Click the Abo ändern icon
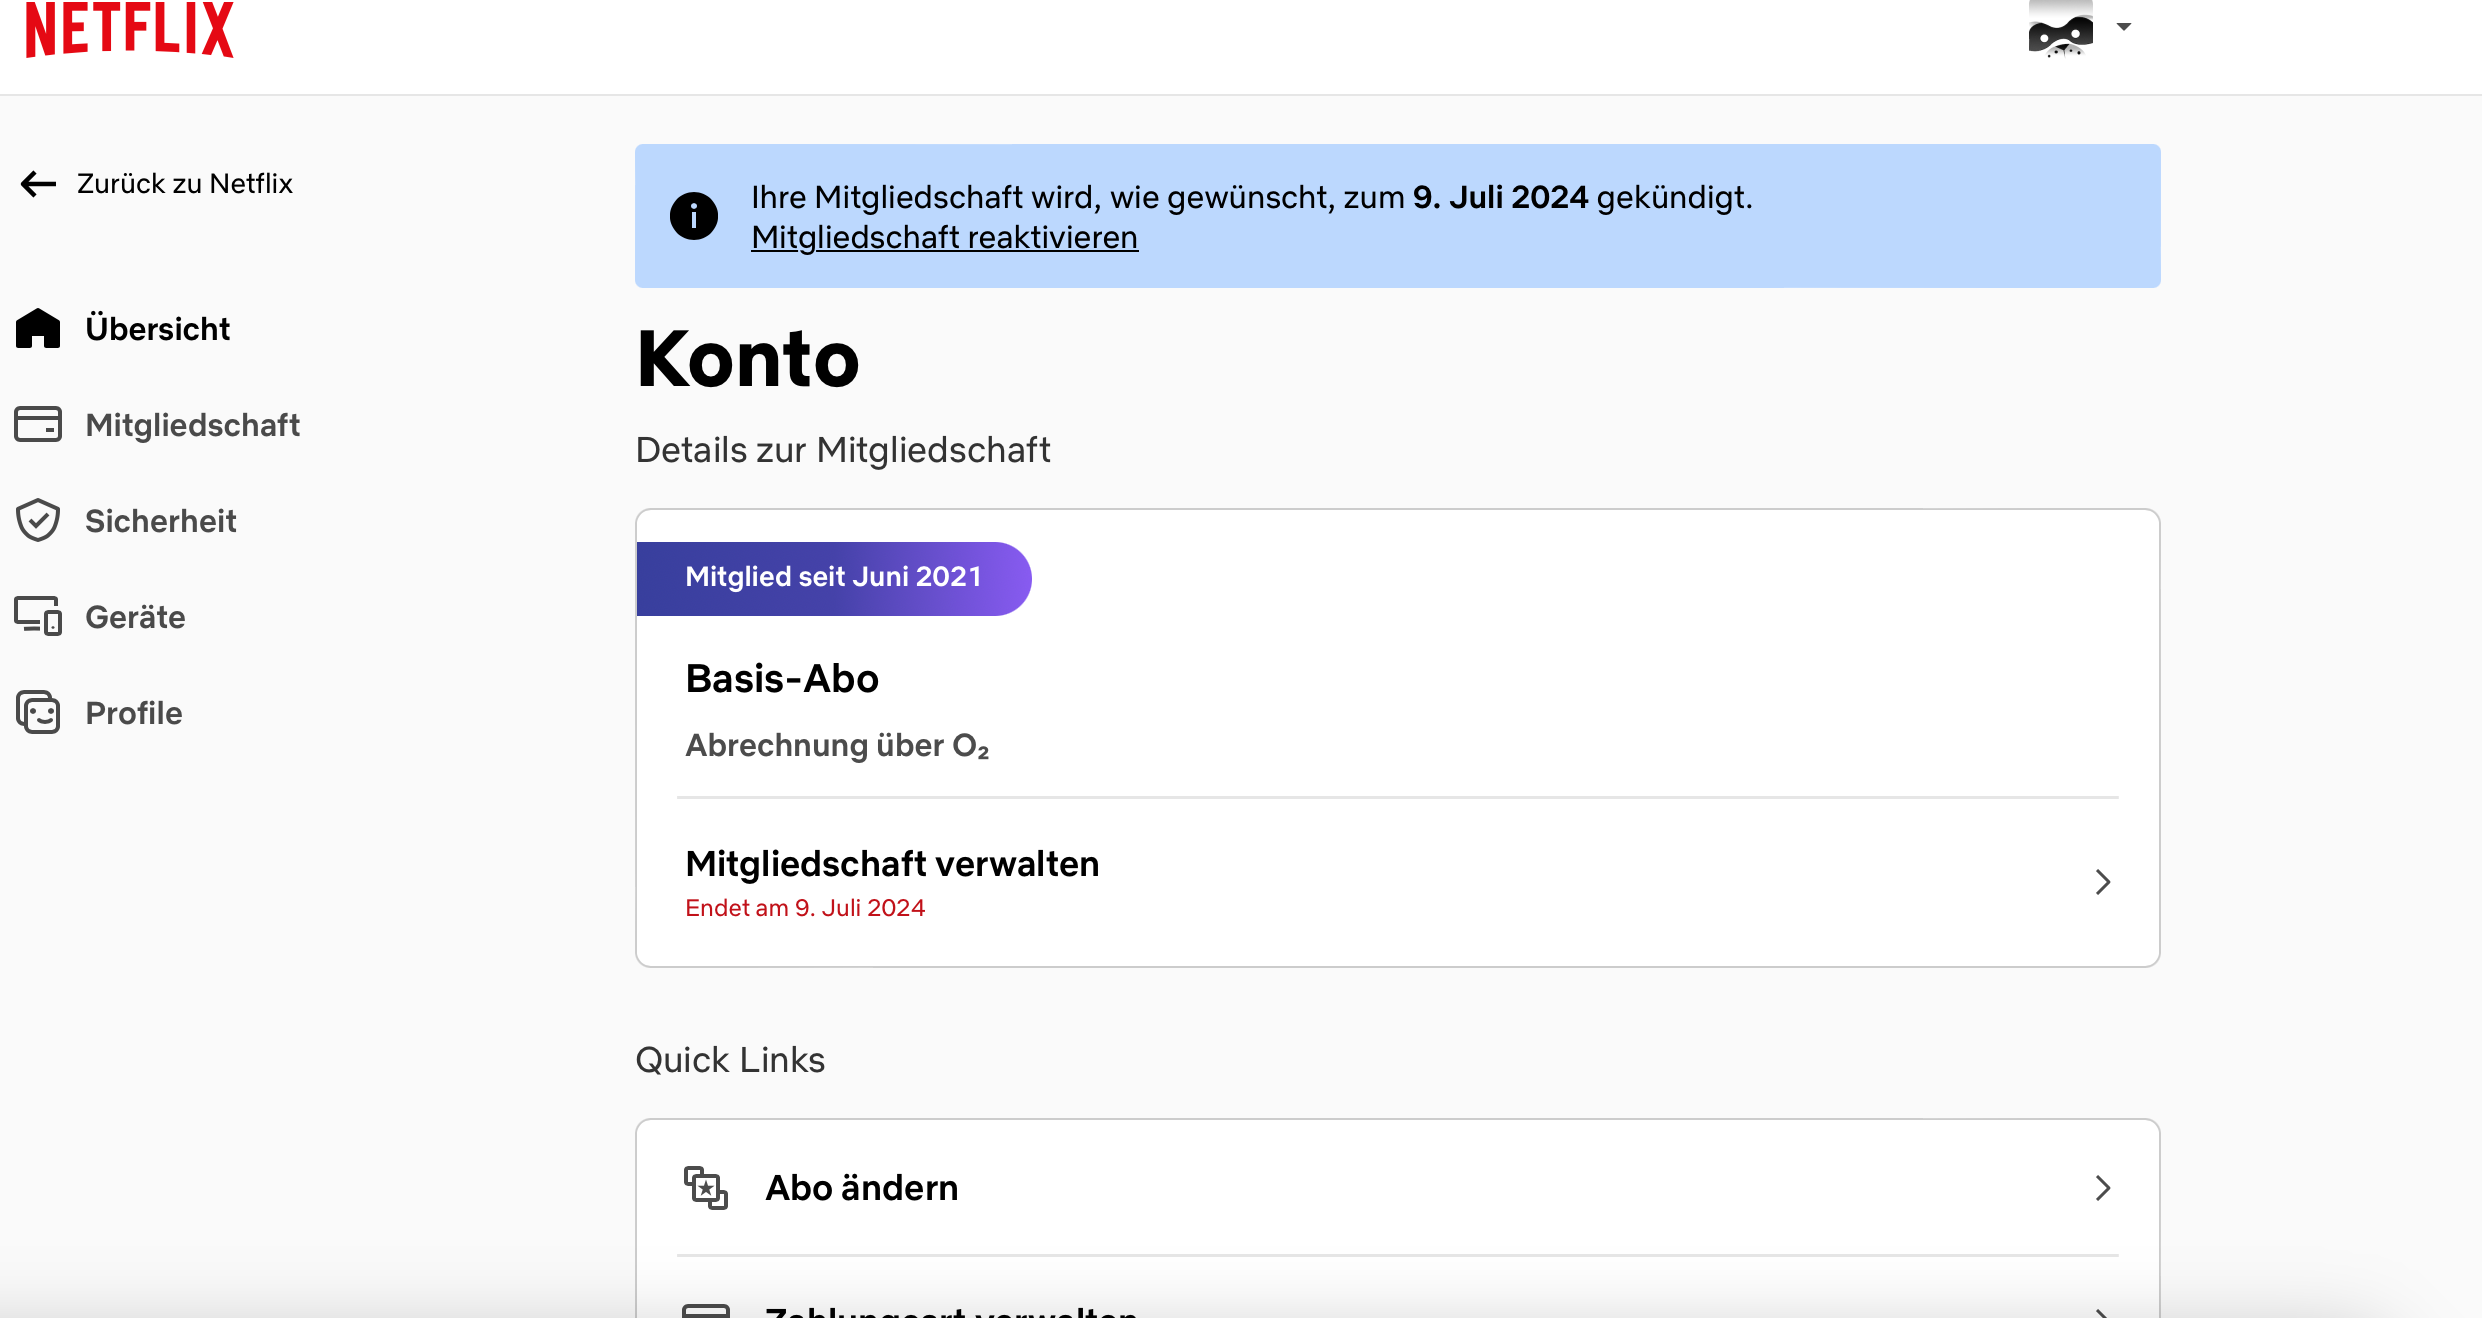The width and height of the screenshot is (2482, 1318). click(706, 1188)
